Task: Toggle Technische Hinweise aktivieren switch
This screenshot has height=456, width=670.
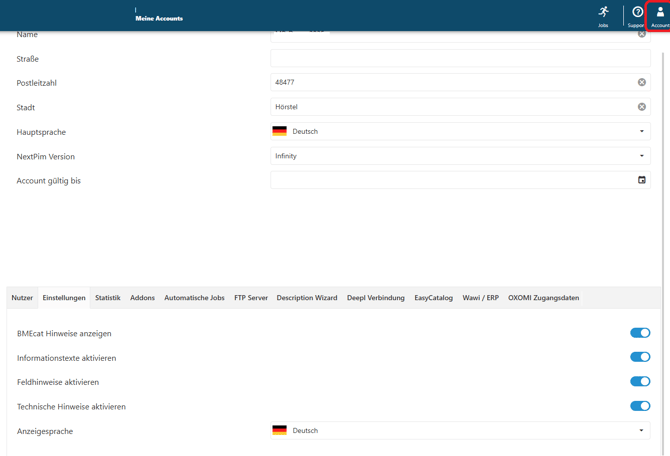Action: 640,406
